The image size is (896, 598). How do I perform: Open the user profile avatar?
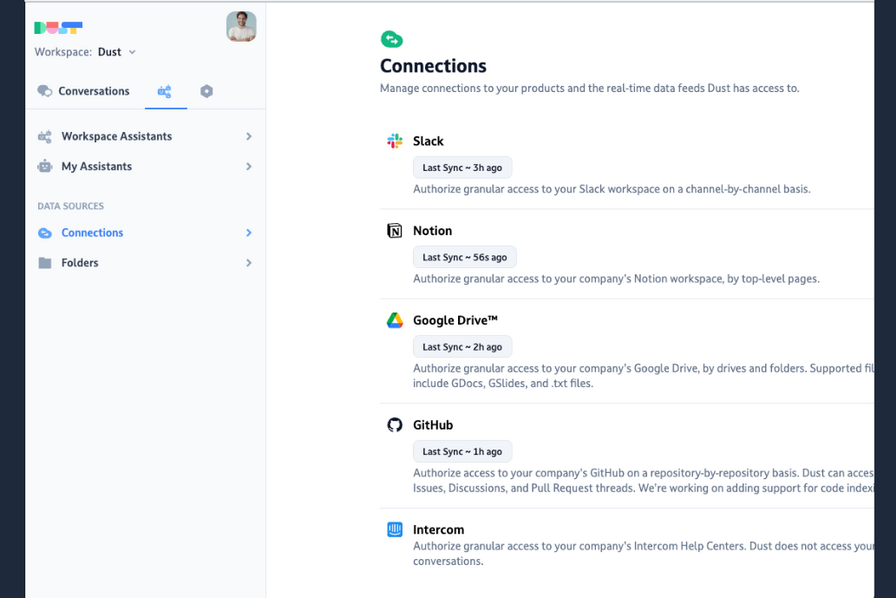[x=241, y=27]
